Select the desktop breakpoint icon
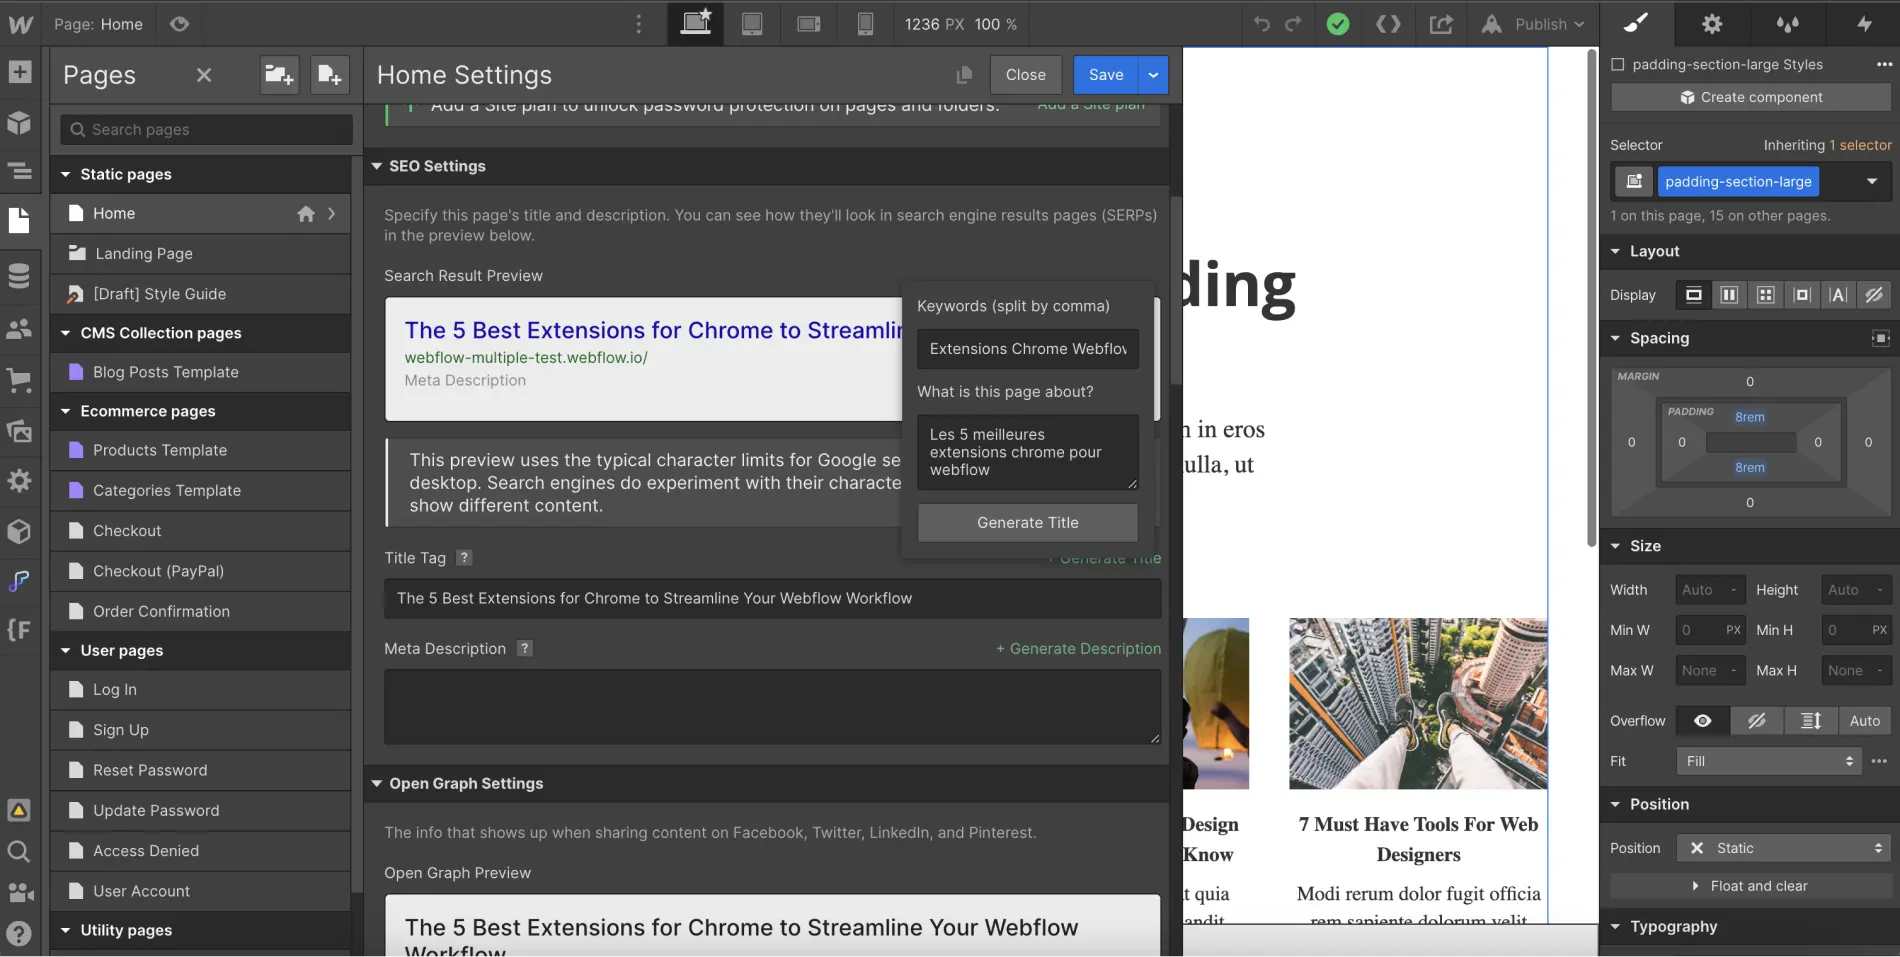Image resolution: width=1900 pixels, height=957 pixels. pyautogui.click(x=695, y=23)
